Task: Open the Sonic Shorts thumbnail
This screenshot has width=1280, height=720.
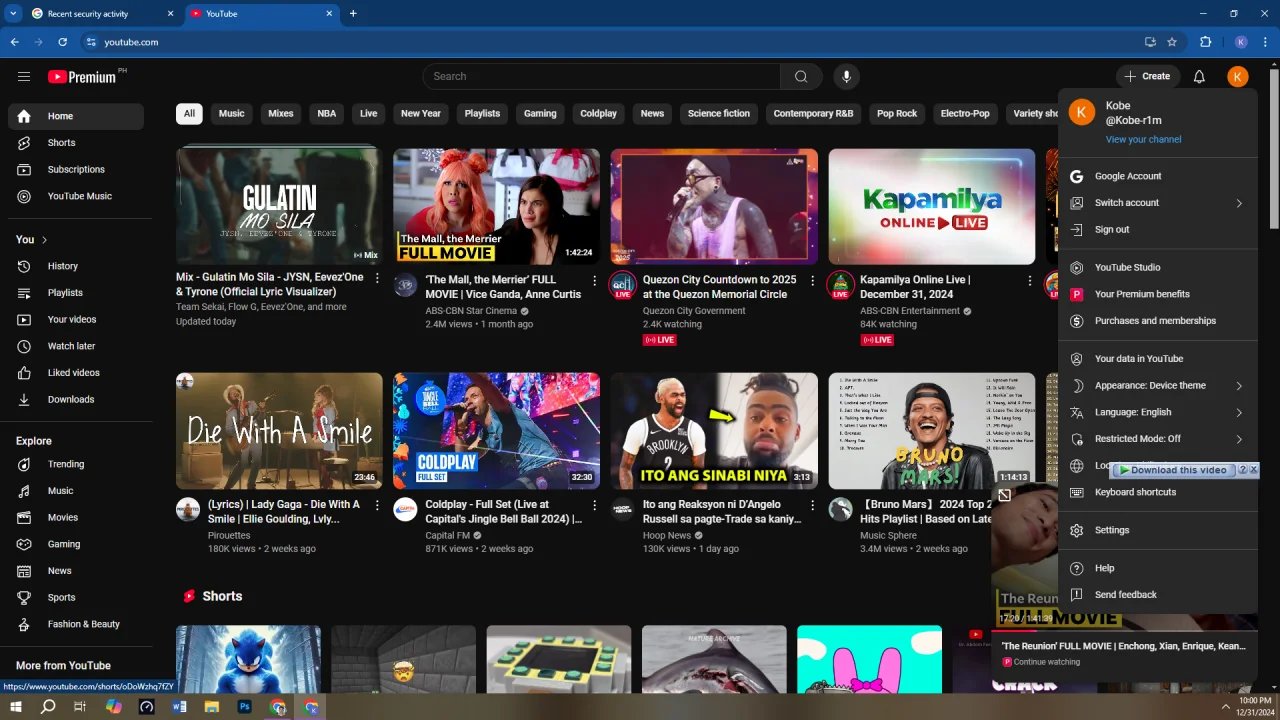Action: [248, 659]
